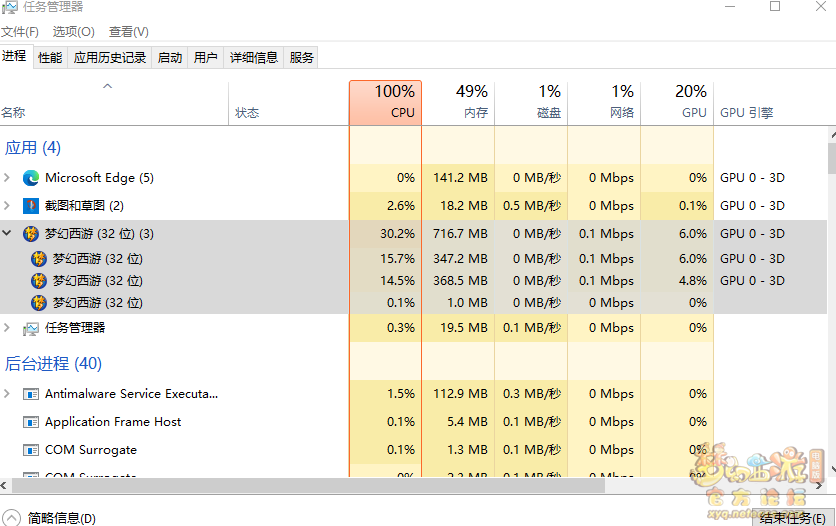Image resolution: width=836 pixels, height=526 pixels.
Task: Click the horizontal scrollbar left arrow
Action: pos(4,485)
